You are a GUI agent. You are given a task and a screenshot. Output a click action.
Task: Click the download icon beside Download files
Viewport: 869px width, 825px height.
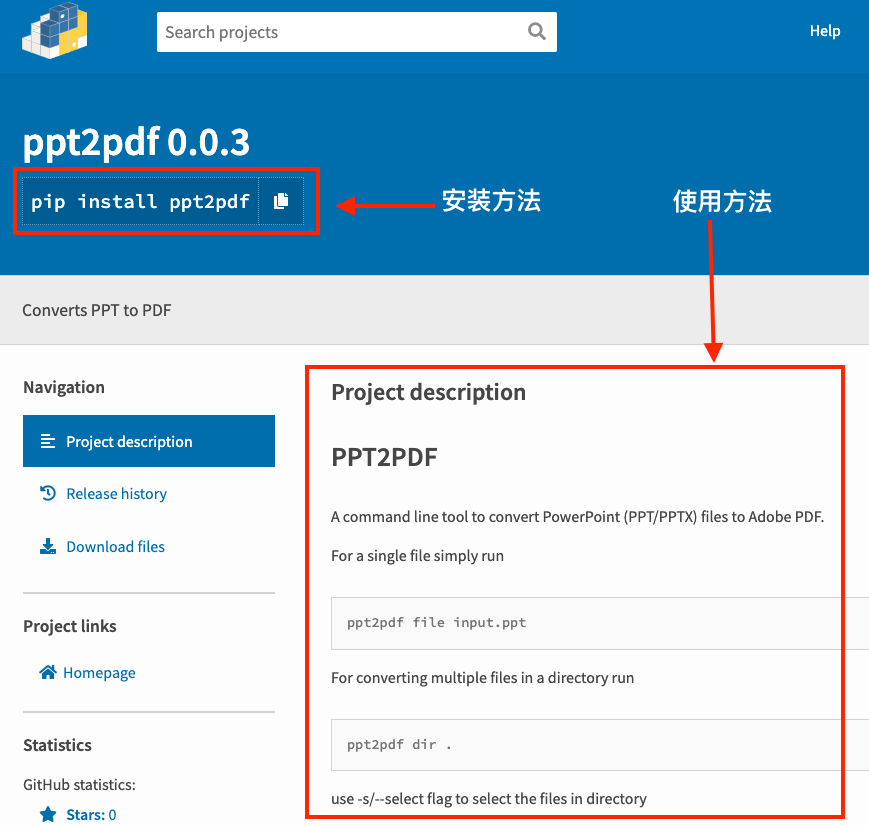click(47, 546)
